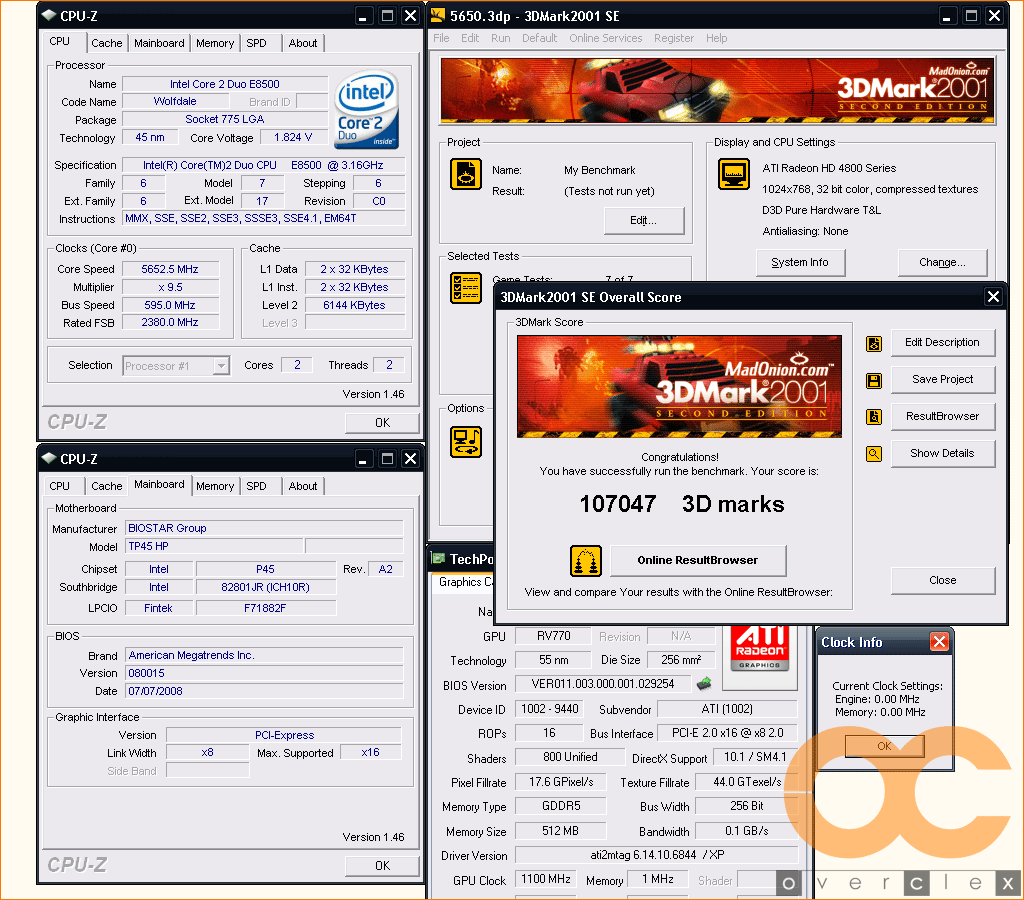
Task: Click the Selected Tests checklist icon
Action: (466, 288)
